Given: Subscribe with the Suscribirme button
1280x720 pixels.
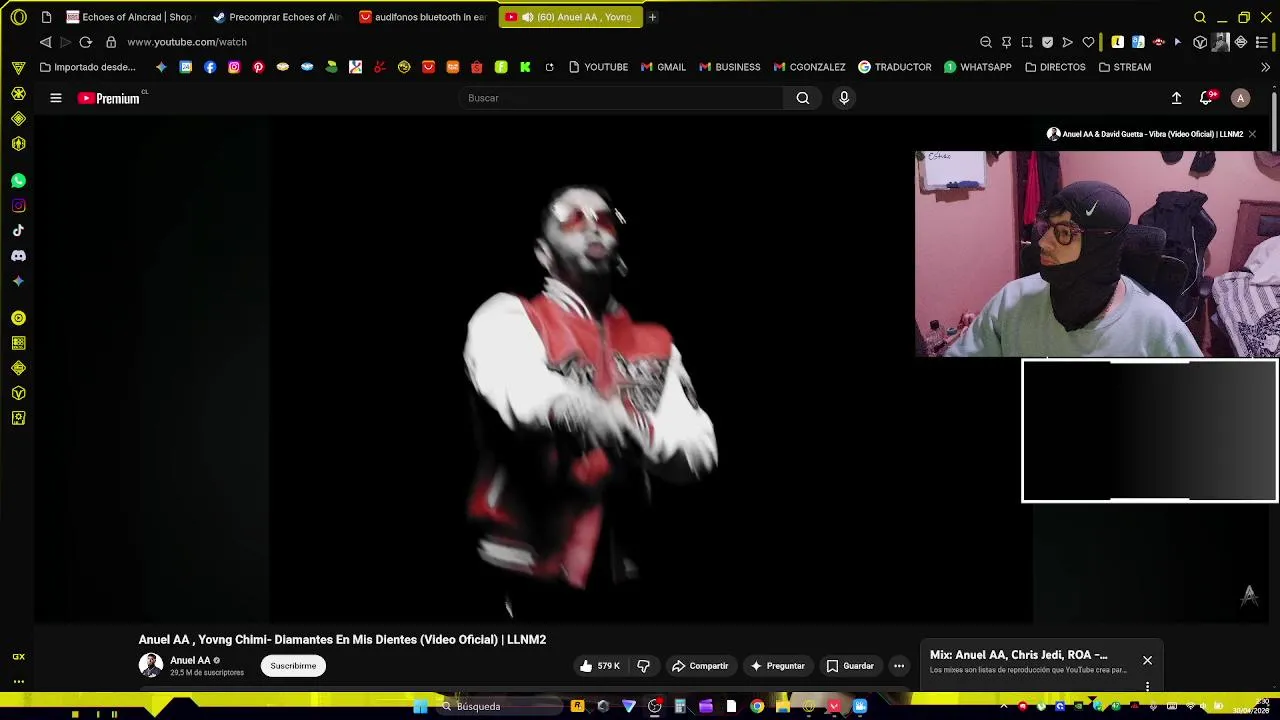Looking at the screenshot, I should pyautogui.click(x=293, y=666).
